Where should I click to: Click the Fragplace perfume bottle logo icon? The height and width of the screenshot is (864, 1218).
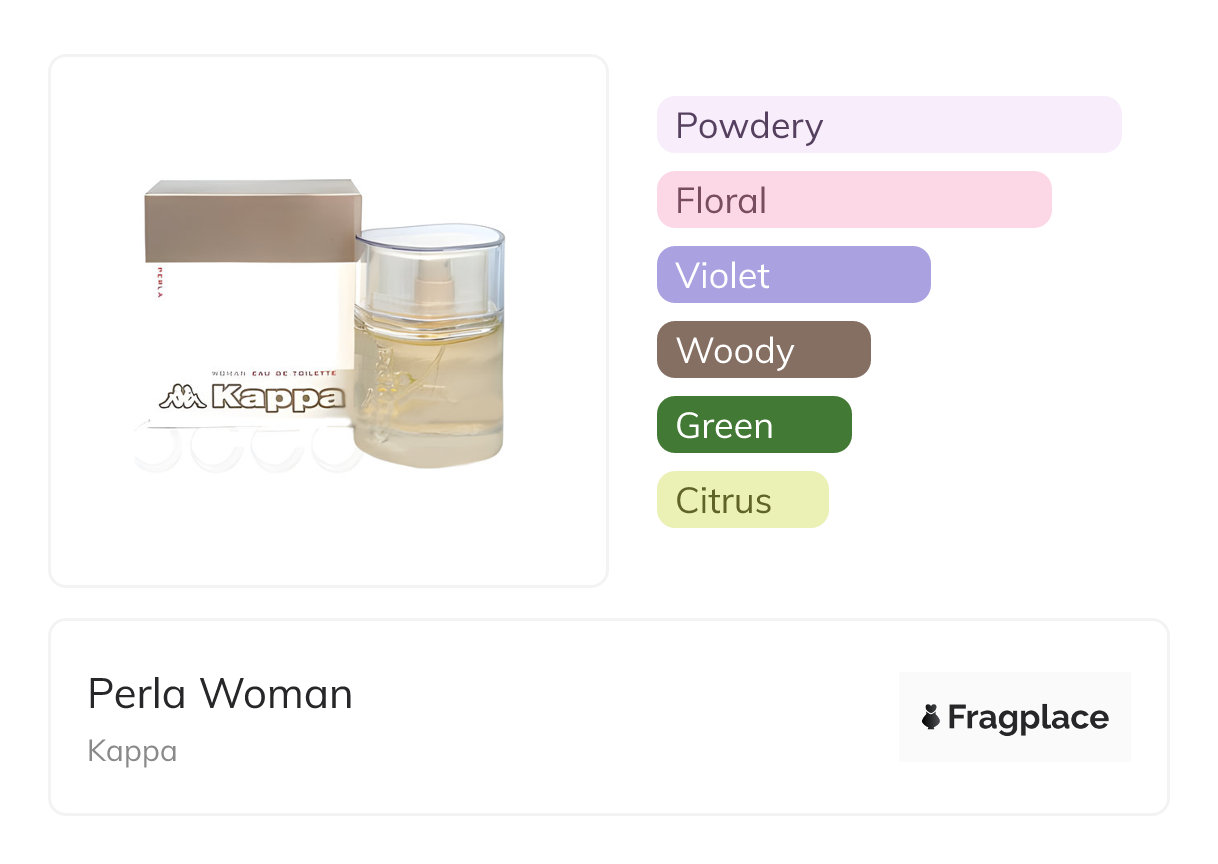(x=931, y=717)
